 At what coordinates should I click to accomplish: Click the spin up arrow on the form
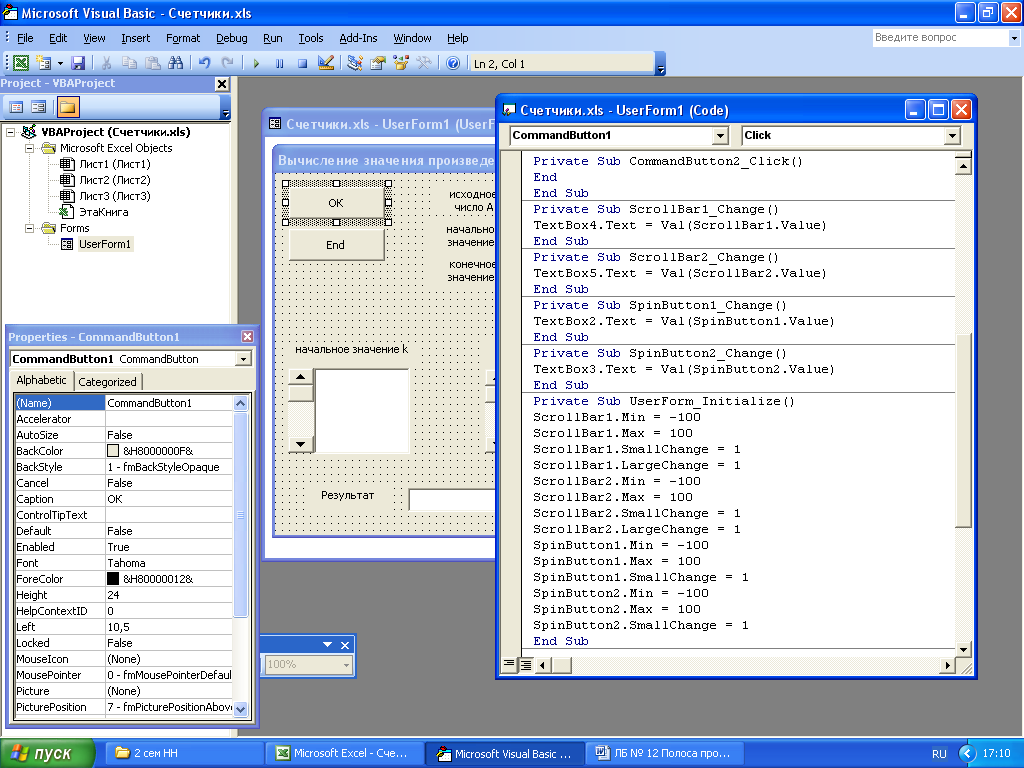[300, 377]
